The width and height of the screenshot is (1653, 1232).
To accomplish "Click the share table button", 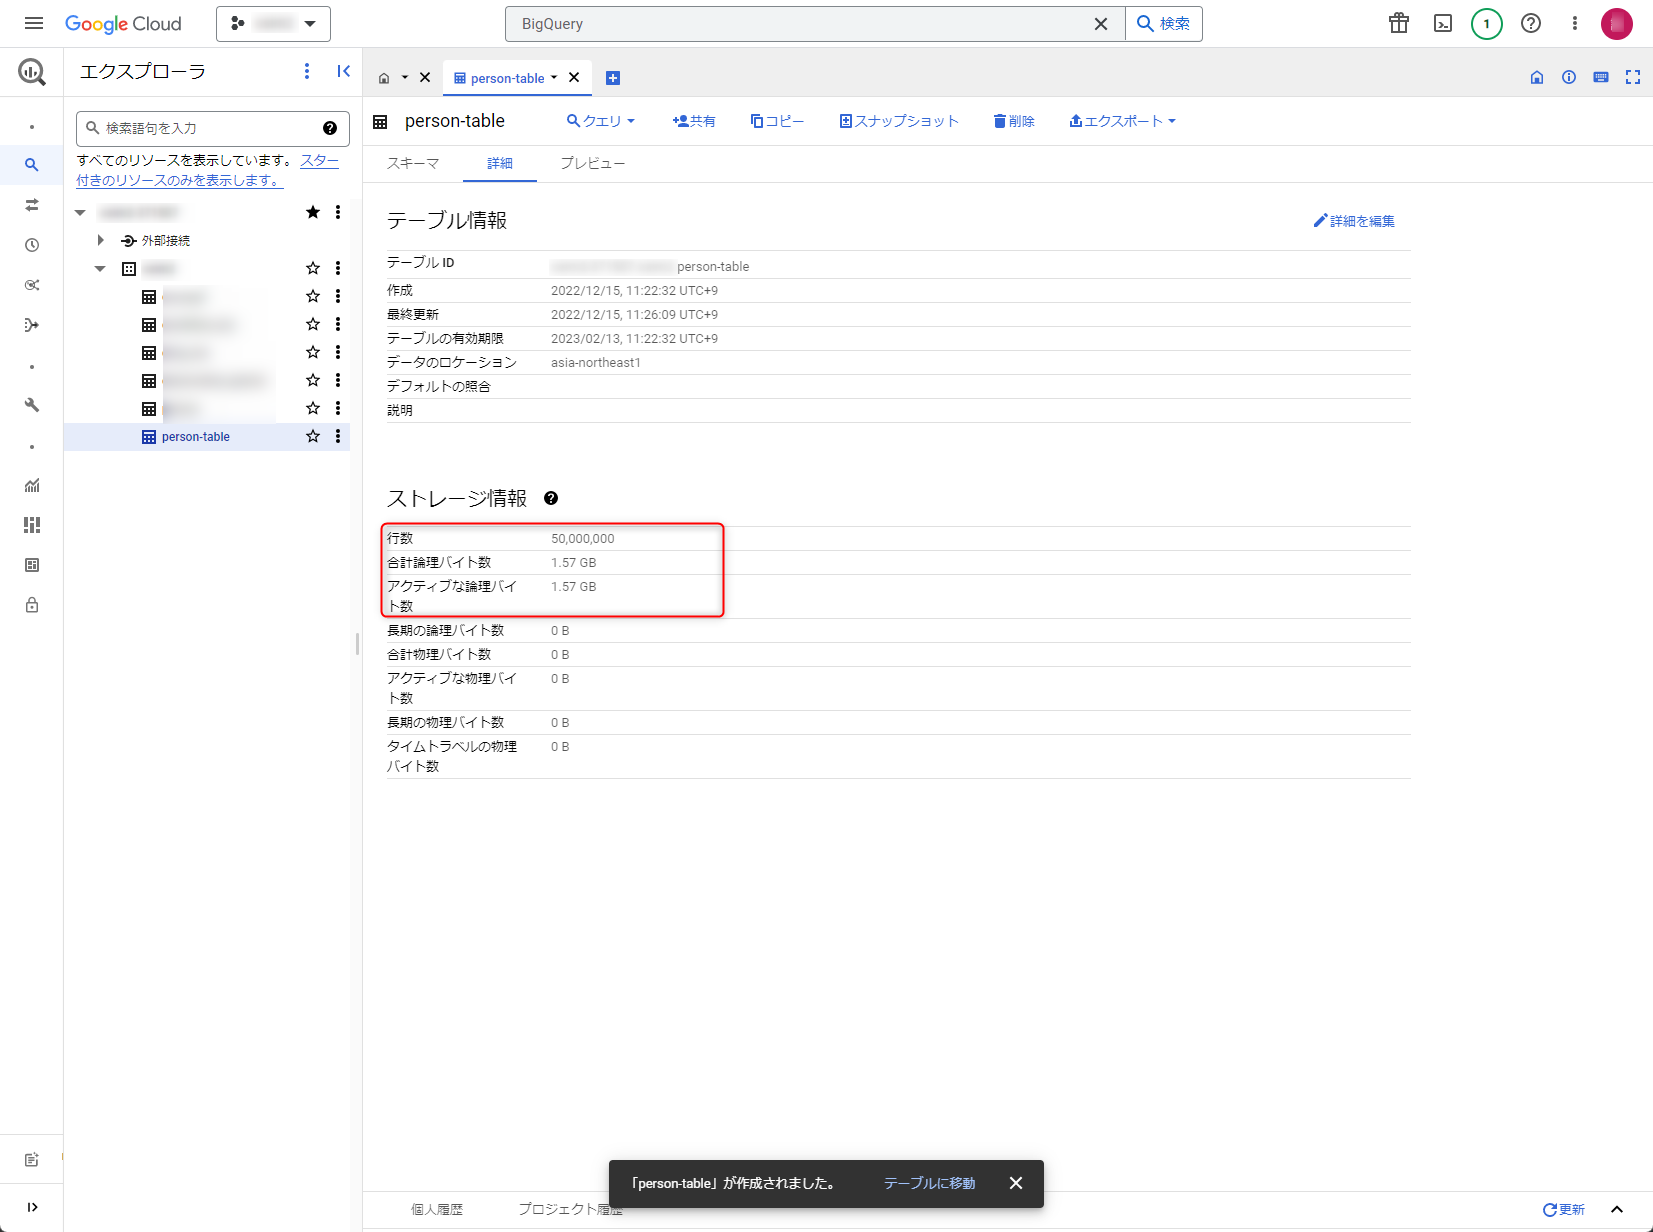I will coord(694,121).
